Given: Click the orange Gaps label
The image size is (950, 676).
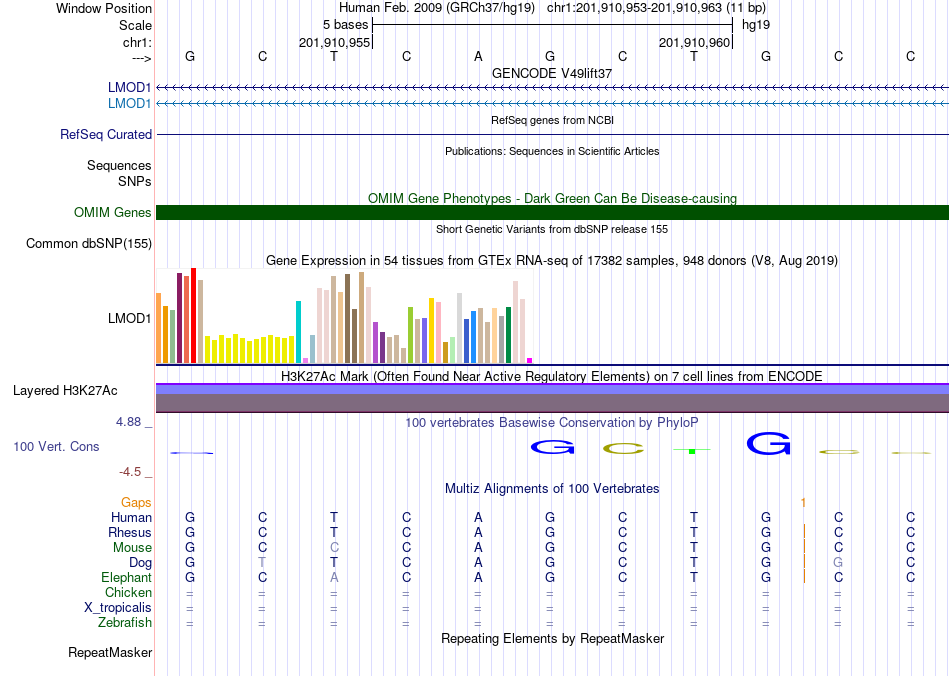Looking at the screenshot, I should click(x=136, y=502).
